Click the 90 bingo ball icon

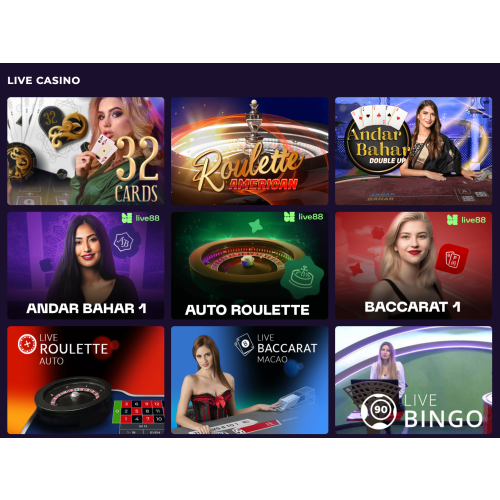[x=379, y=411]
